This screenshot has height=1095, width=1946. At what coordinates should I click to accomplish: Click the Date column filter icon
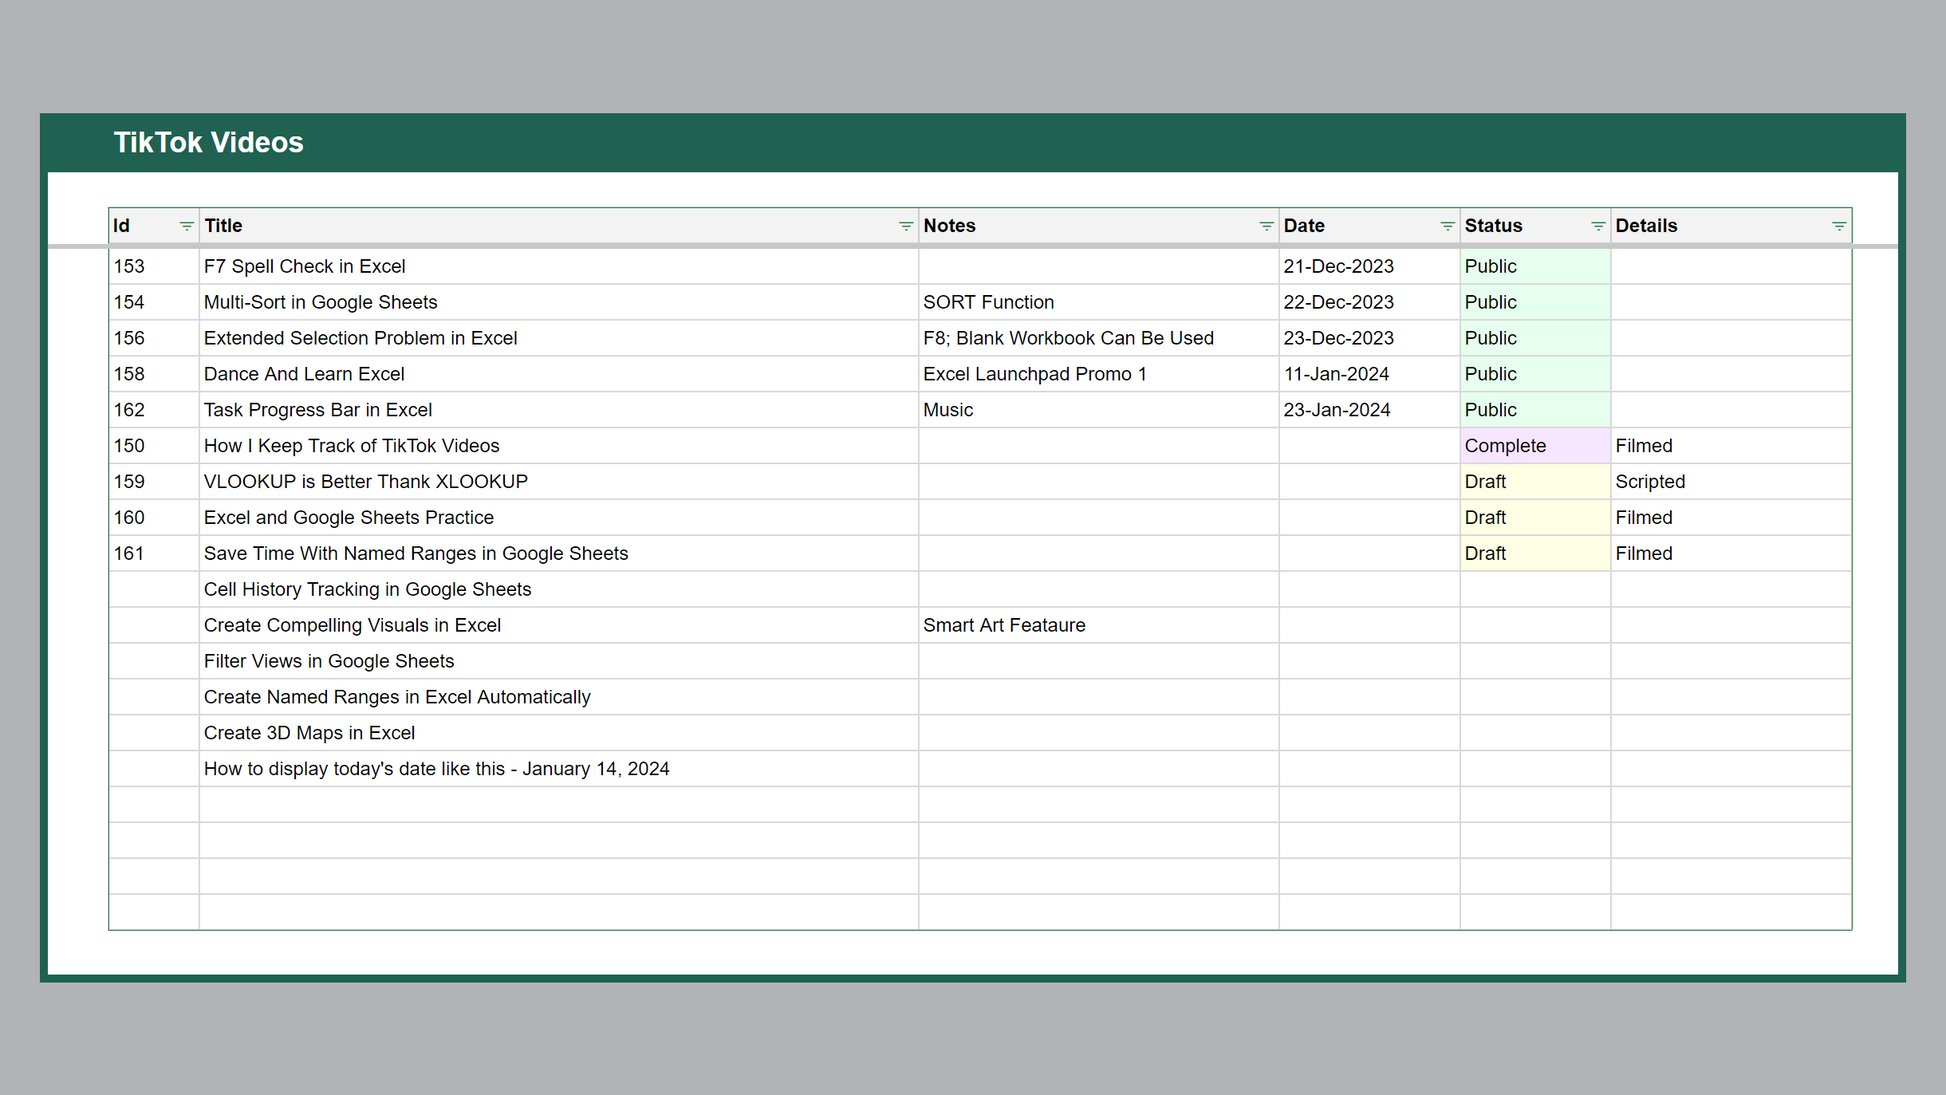point(1446,226)
